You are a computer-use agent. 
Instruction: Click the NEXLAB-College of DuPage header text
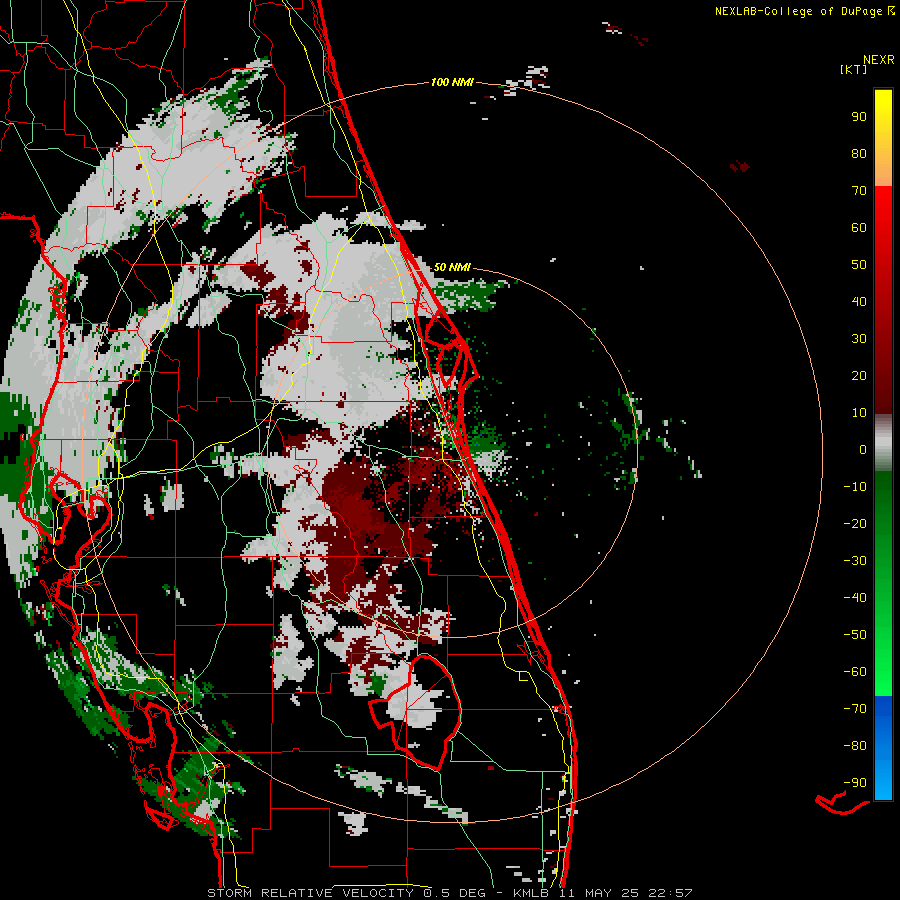click(x=805, y=11)
